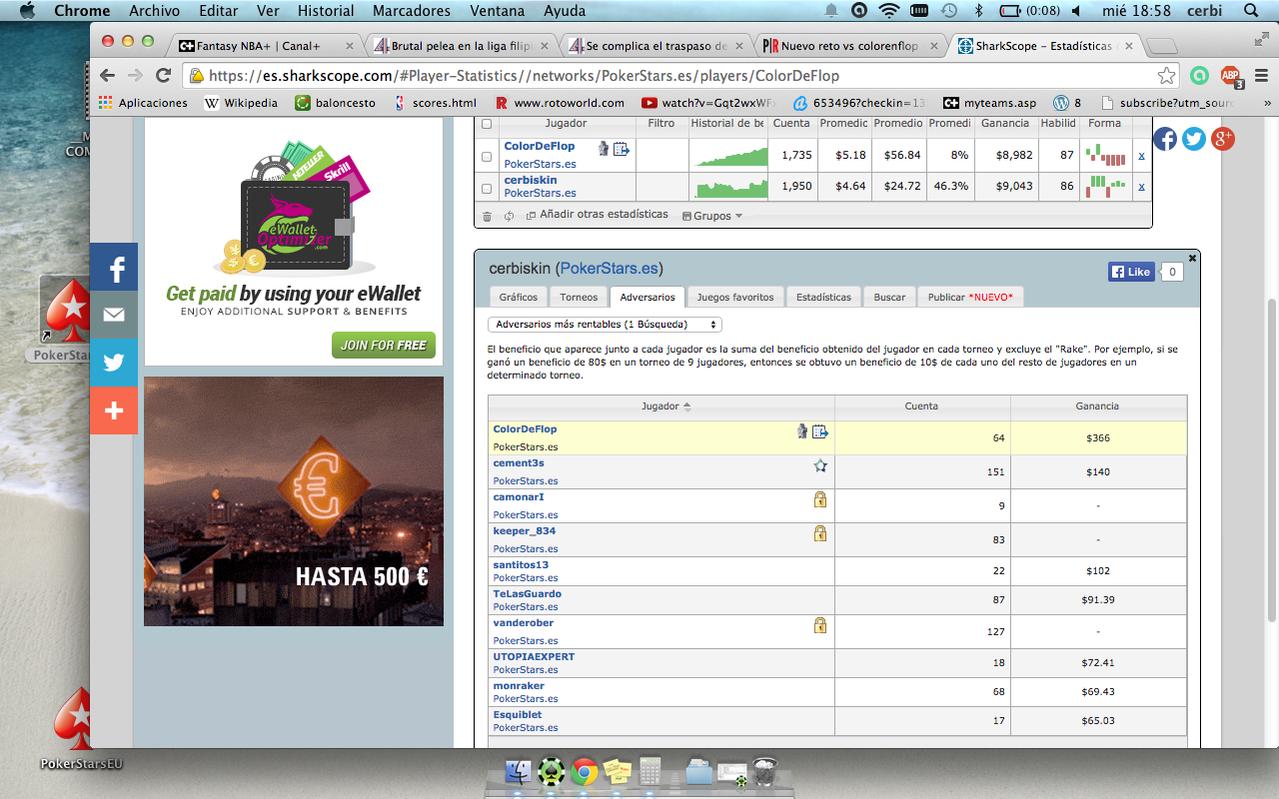Click the Facebook Like button

[1131, 272]
